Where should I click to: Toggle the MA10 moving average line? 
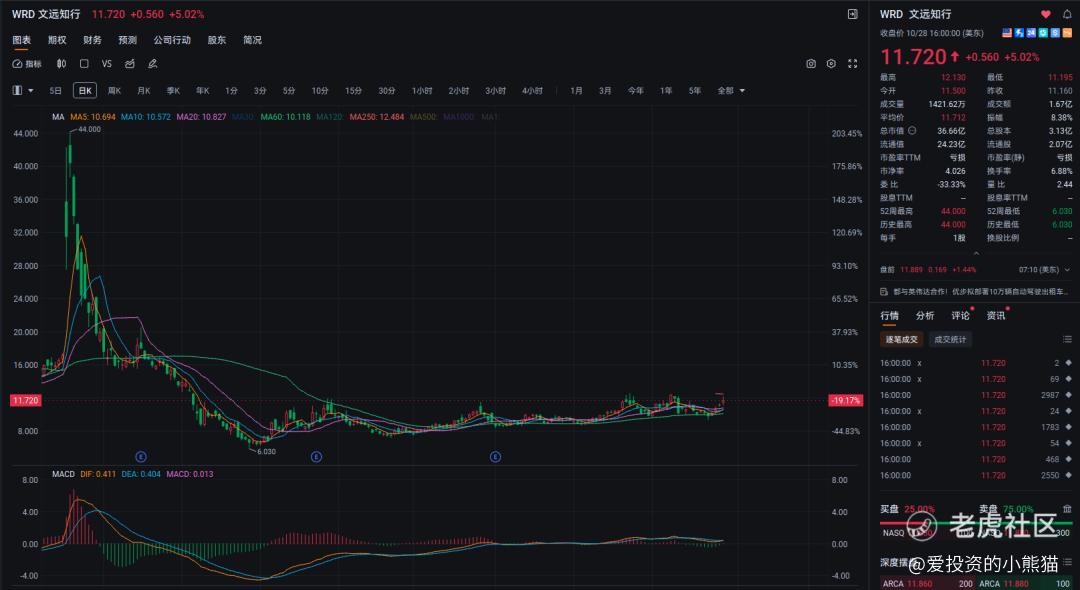pos(145,117)
